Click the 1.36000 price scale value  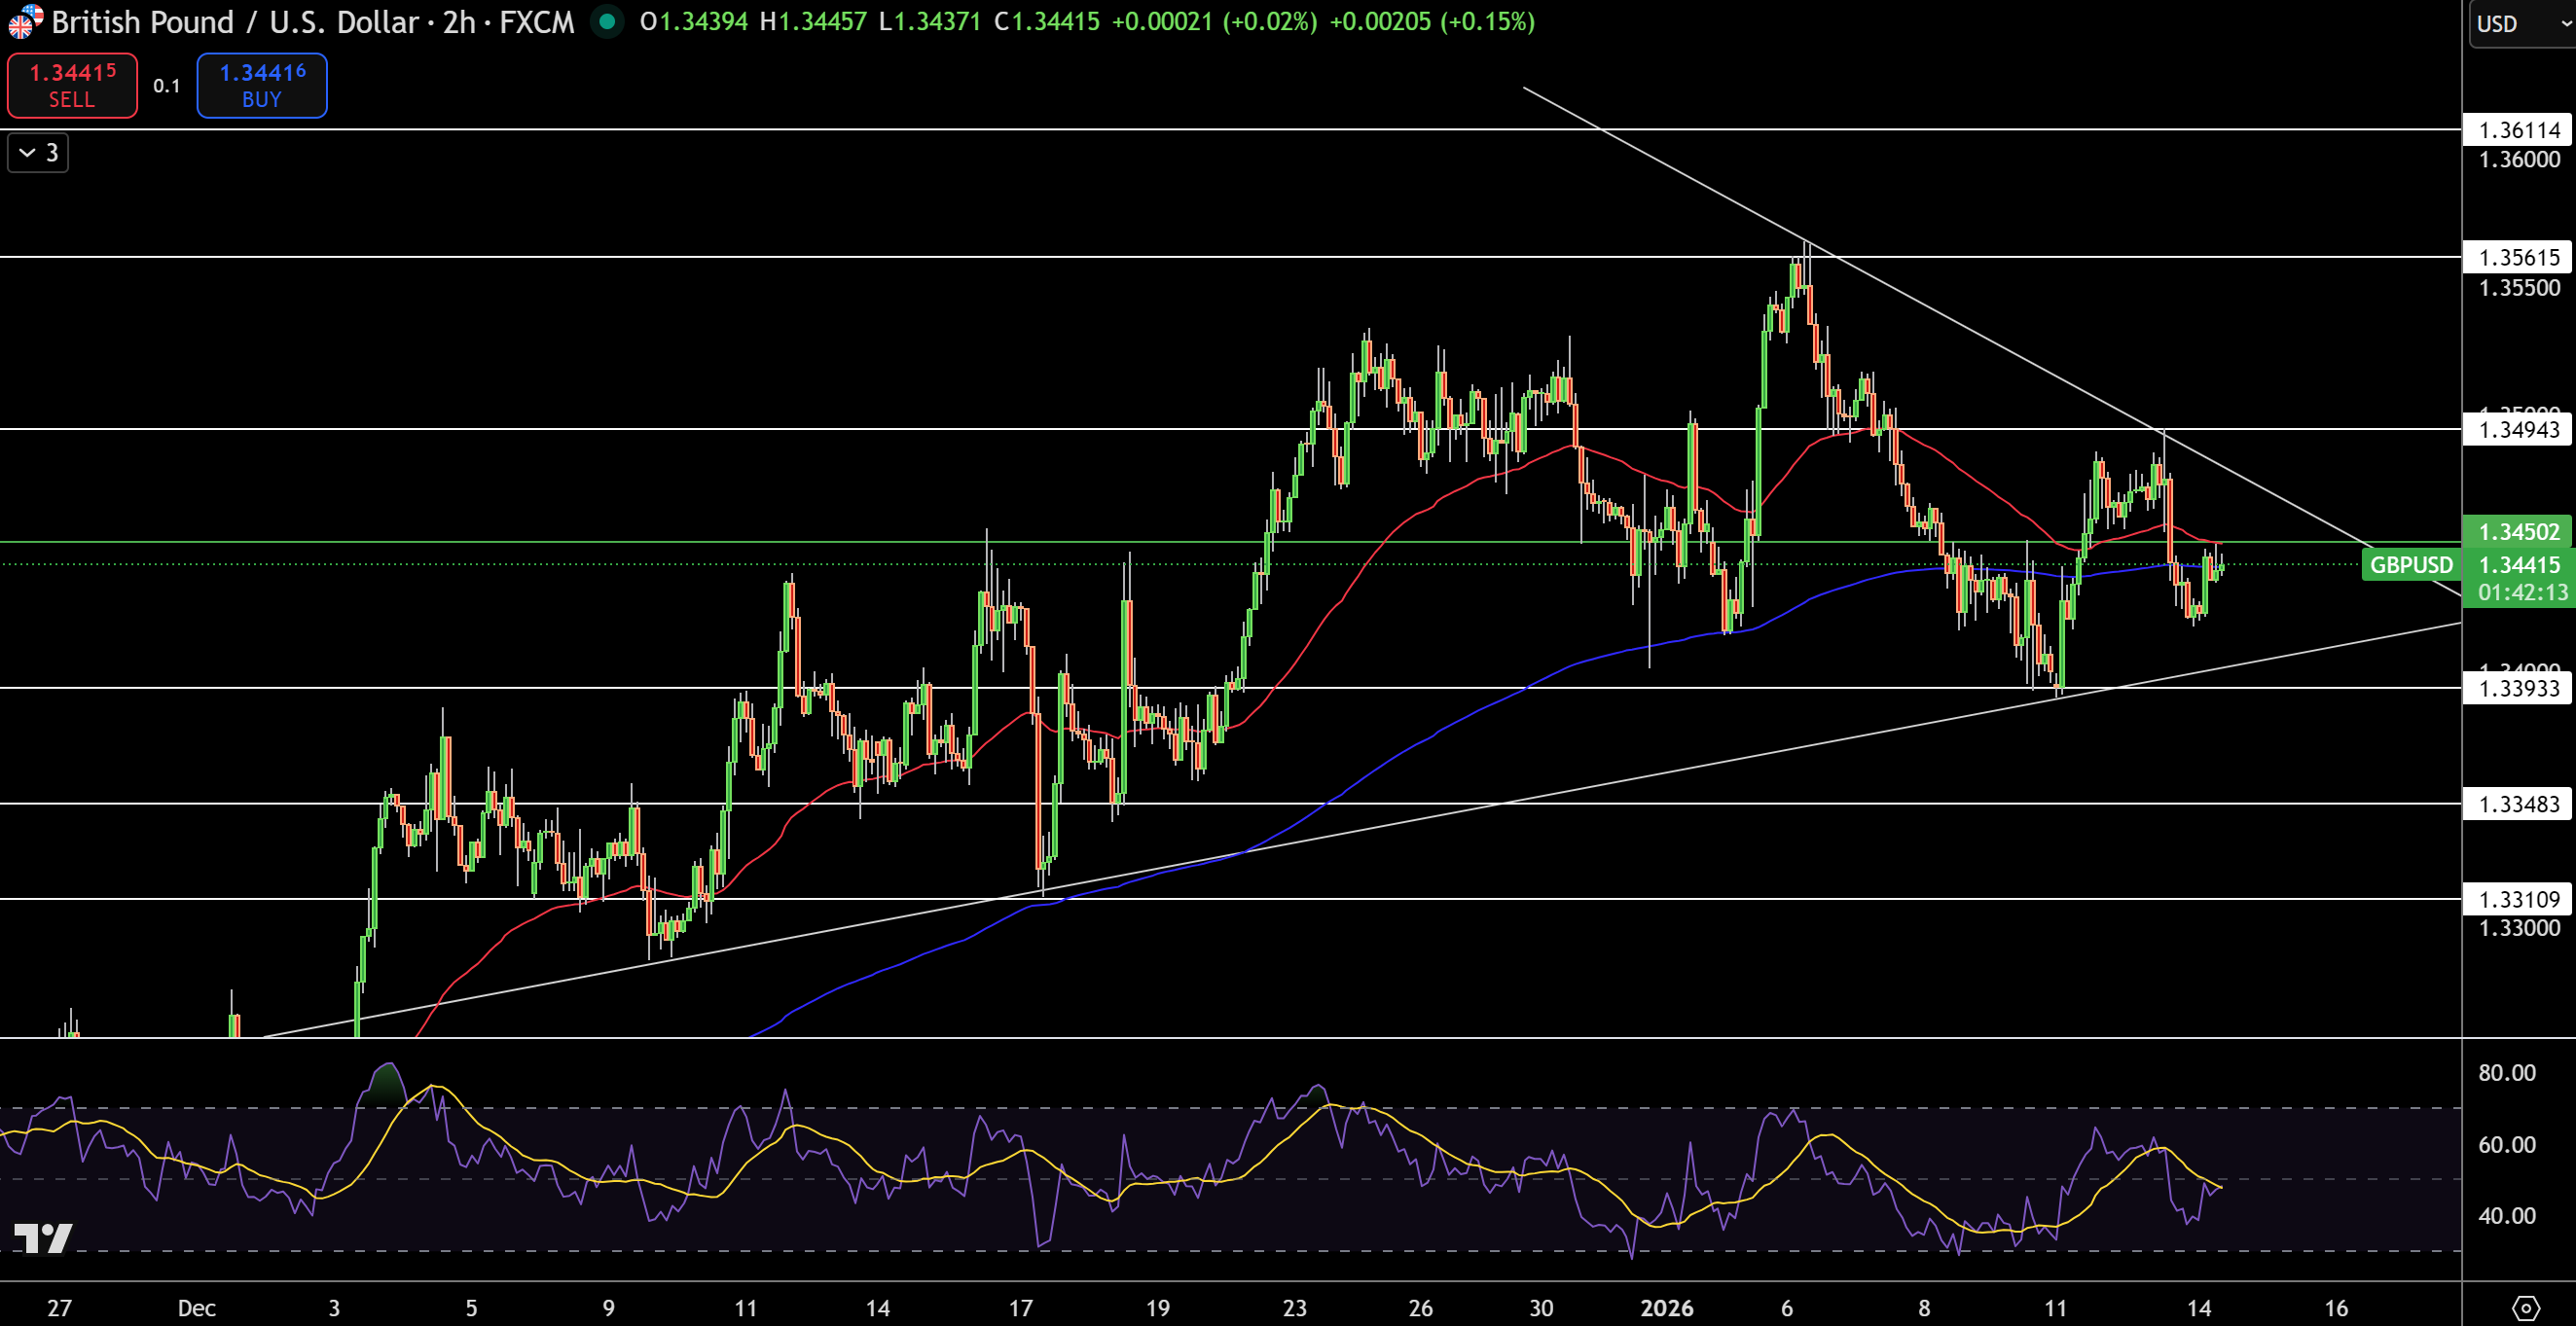tap(2519, 160)
